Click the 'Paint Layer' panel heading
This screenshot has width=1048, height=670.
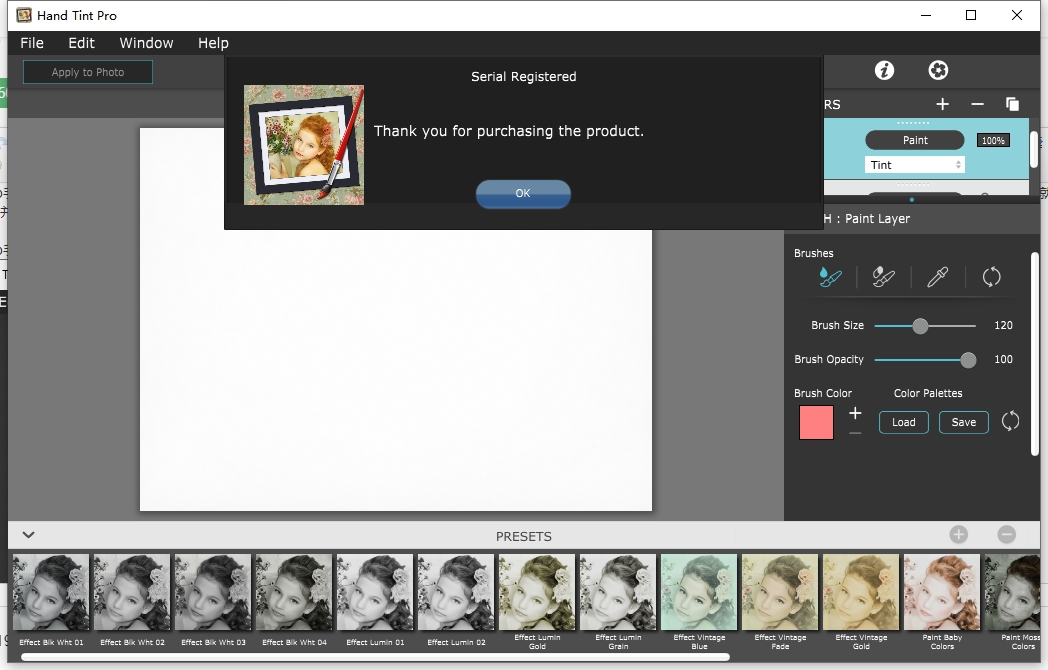(x=877, y=219)
